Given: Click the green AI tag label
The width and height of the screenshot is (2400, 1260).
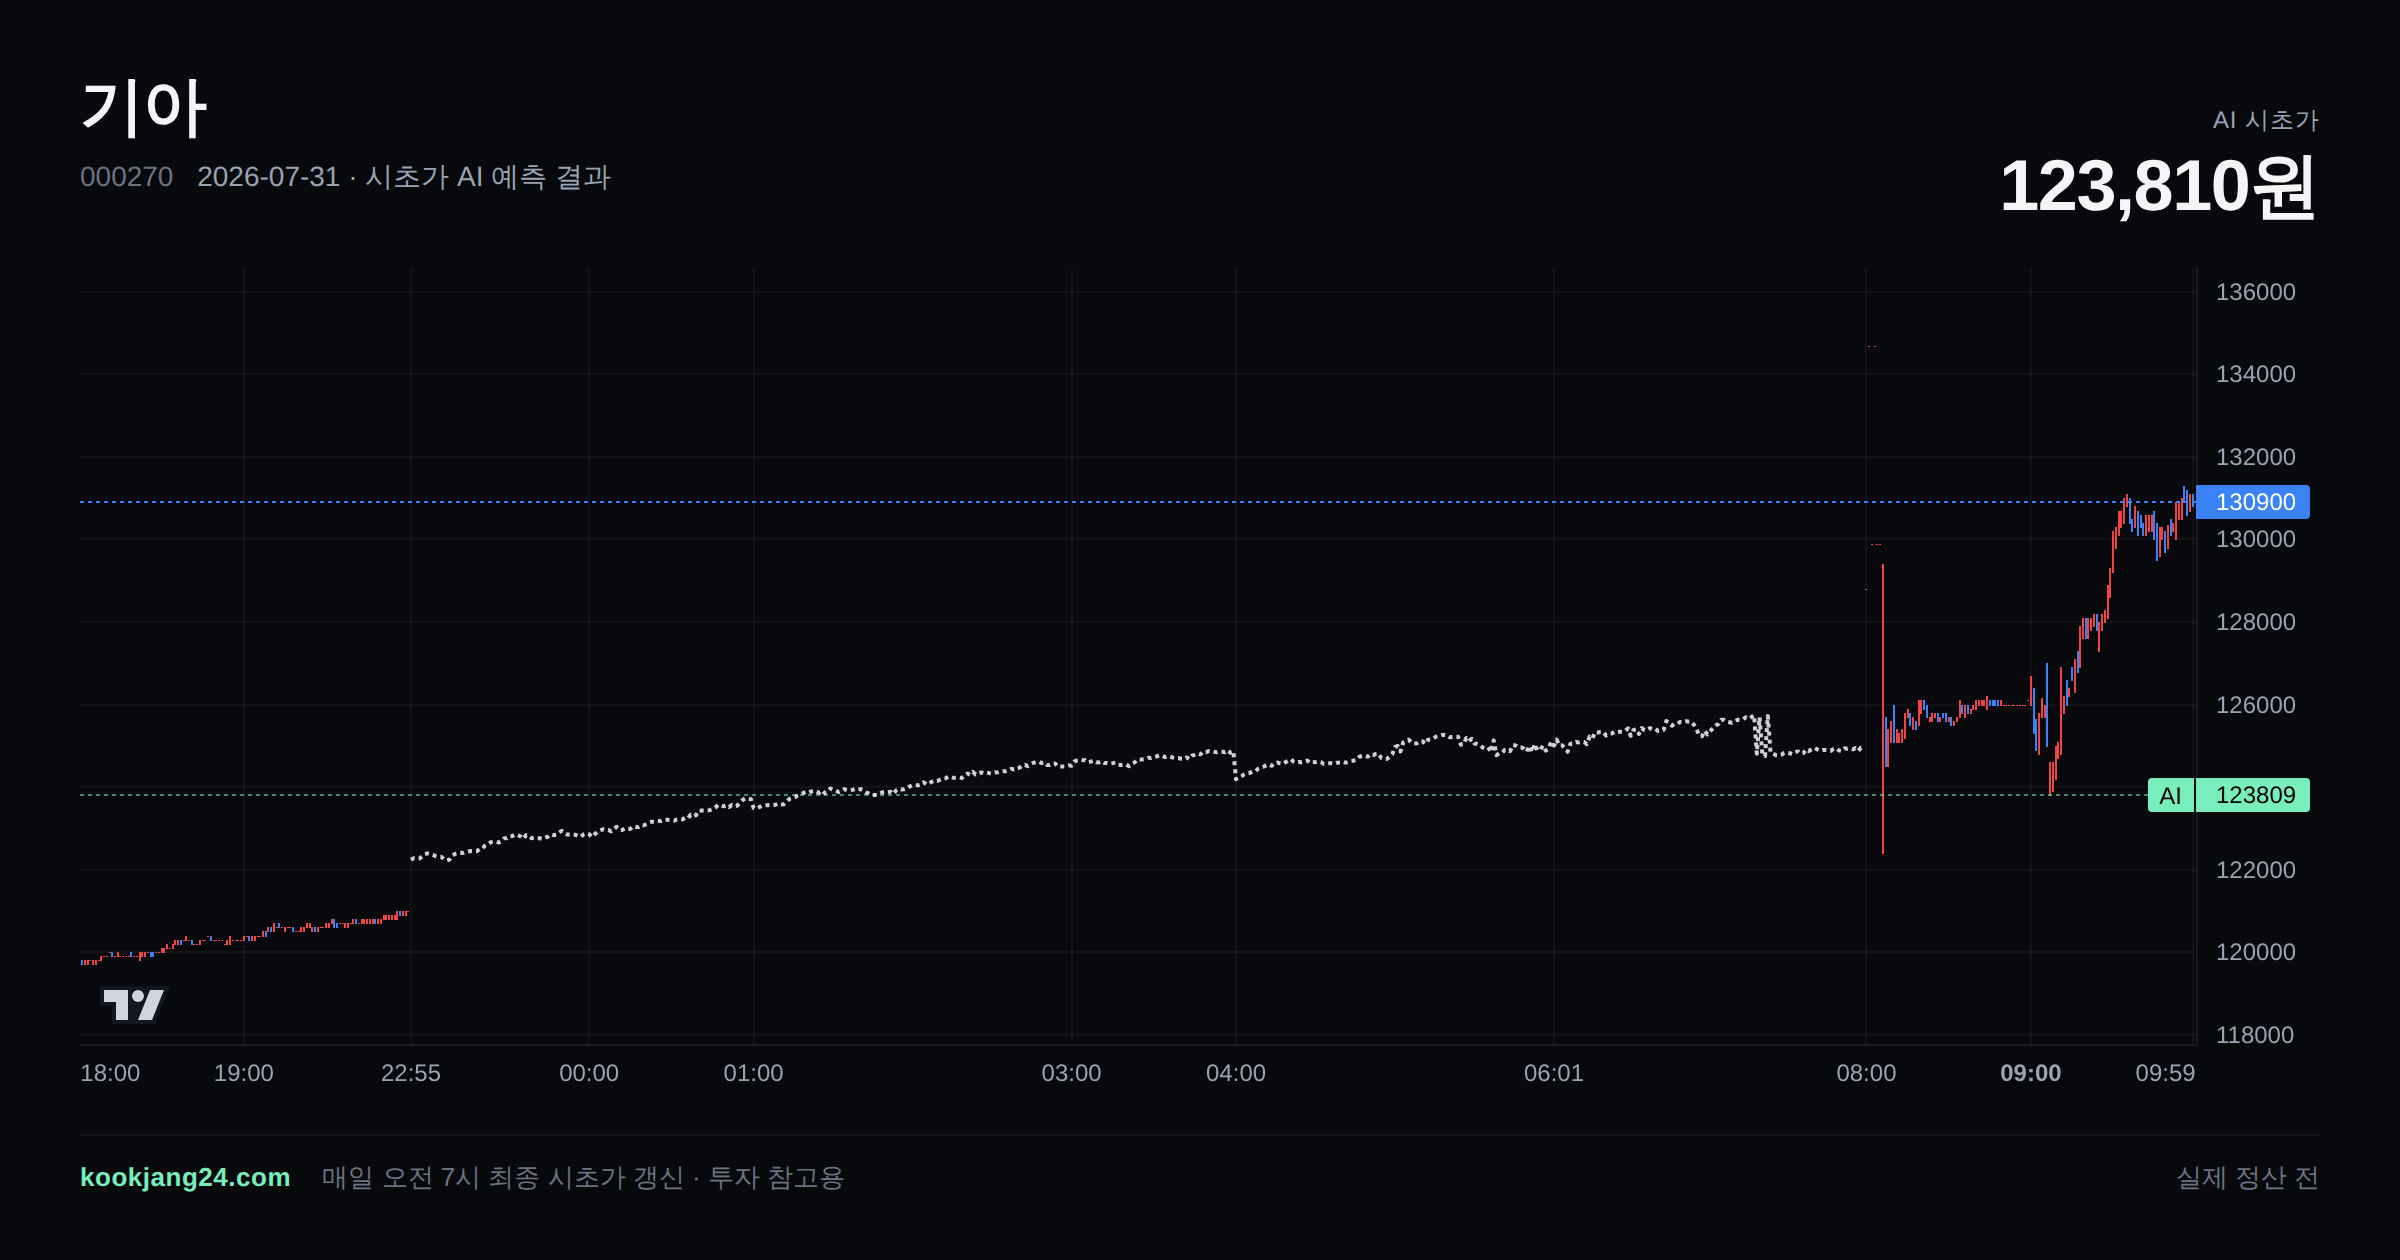Looking at the screenshot, I should click(x=2170, y=795).
